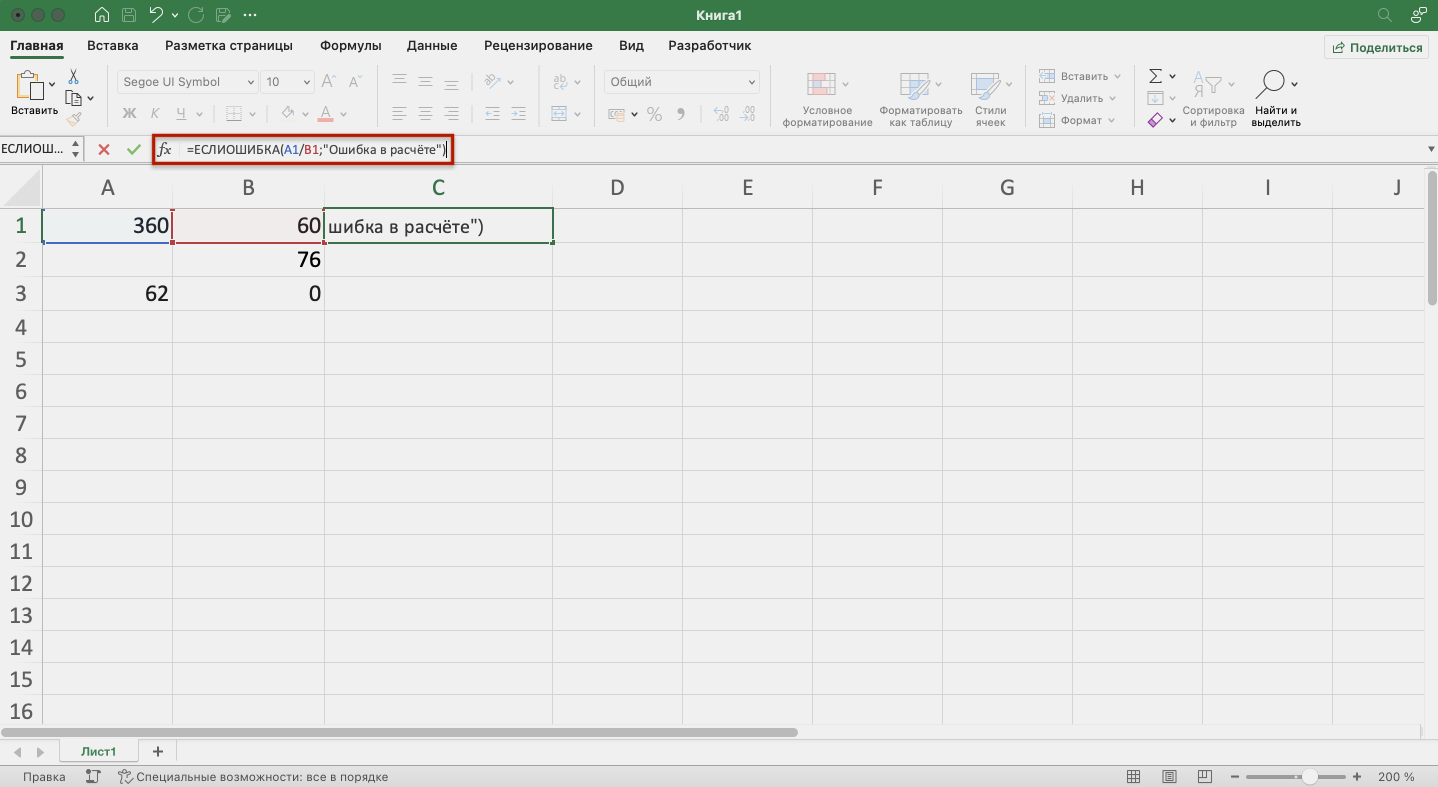This screenshot has width=1438, height=787.
Task: Click the fx insert function icon
Action: click(x=165, y=149)
